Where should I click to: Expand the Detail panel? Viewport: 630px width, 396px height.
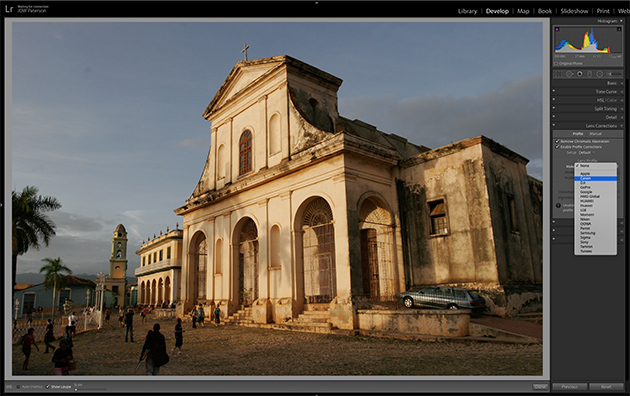[622, 117]
